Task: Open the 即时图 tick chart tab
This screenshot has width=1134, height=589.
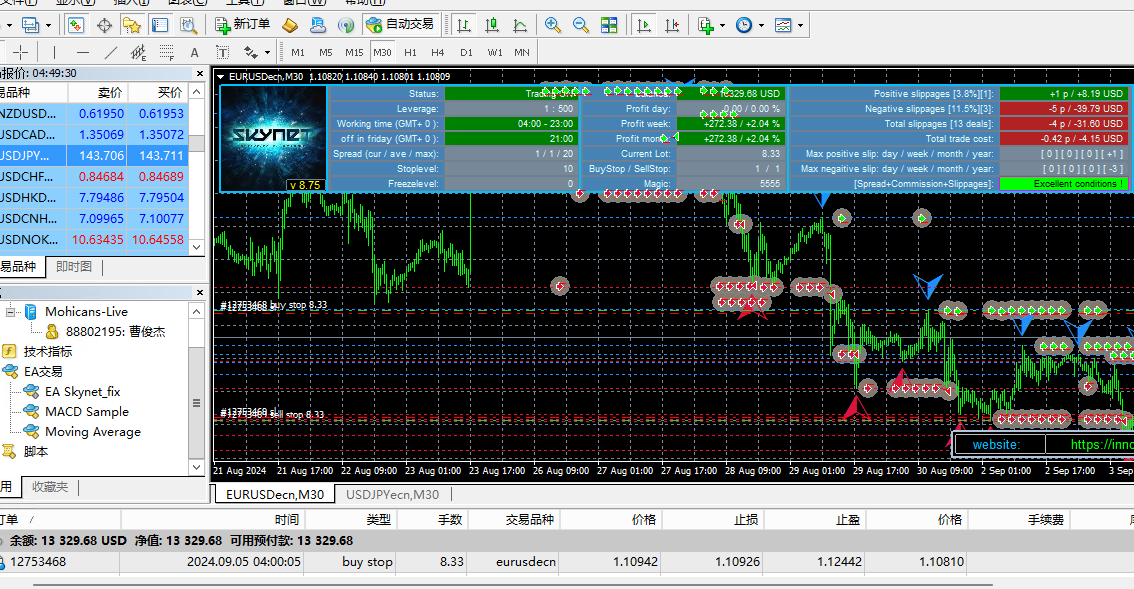Action: pyautogui.click(x=74, y=266)
